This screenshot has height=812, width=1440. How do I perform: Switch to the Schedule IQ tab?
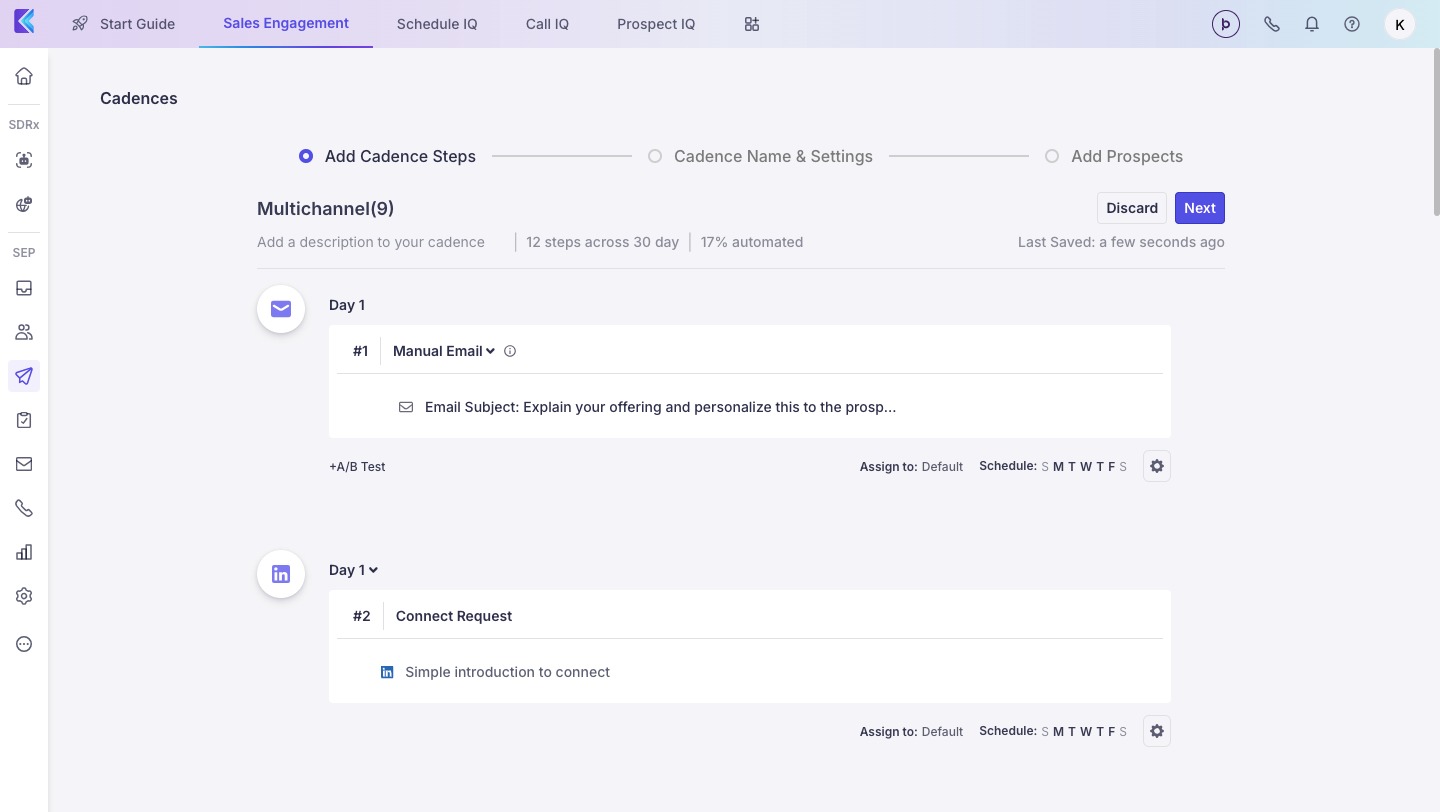[437, 24]
